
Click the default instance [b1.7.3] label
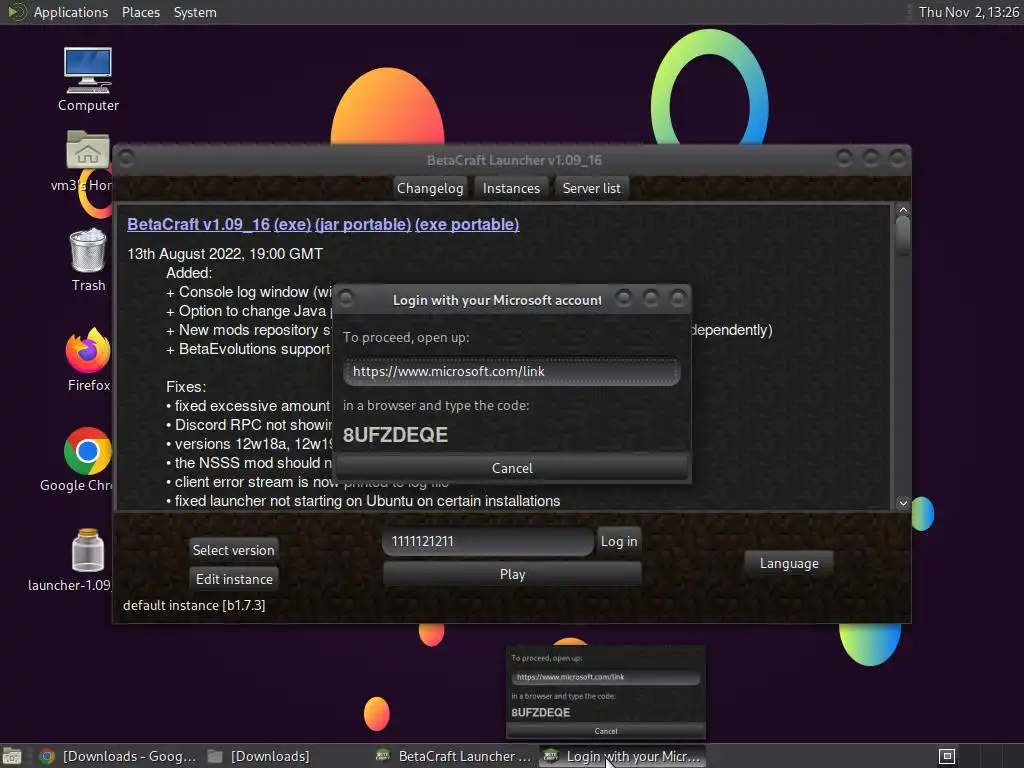pos(194,605)
